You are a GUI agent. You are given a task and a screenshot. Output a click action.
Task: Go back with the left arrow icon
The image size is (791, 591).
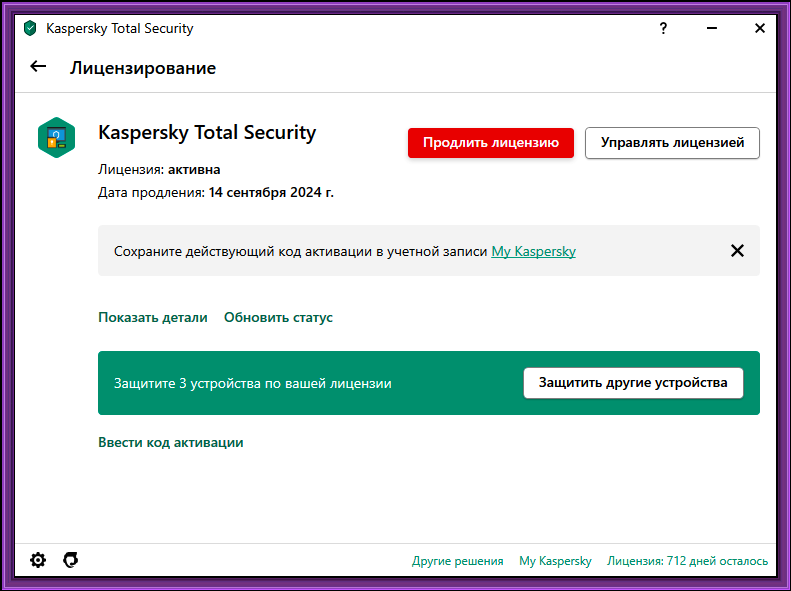point(38,66)
